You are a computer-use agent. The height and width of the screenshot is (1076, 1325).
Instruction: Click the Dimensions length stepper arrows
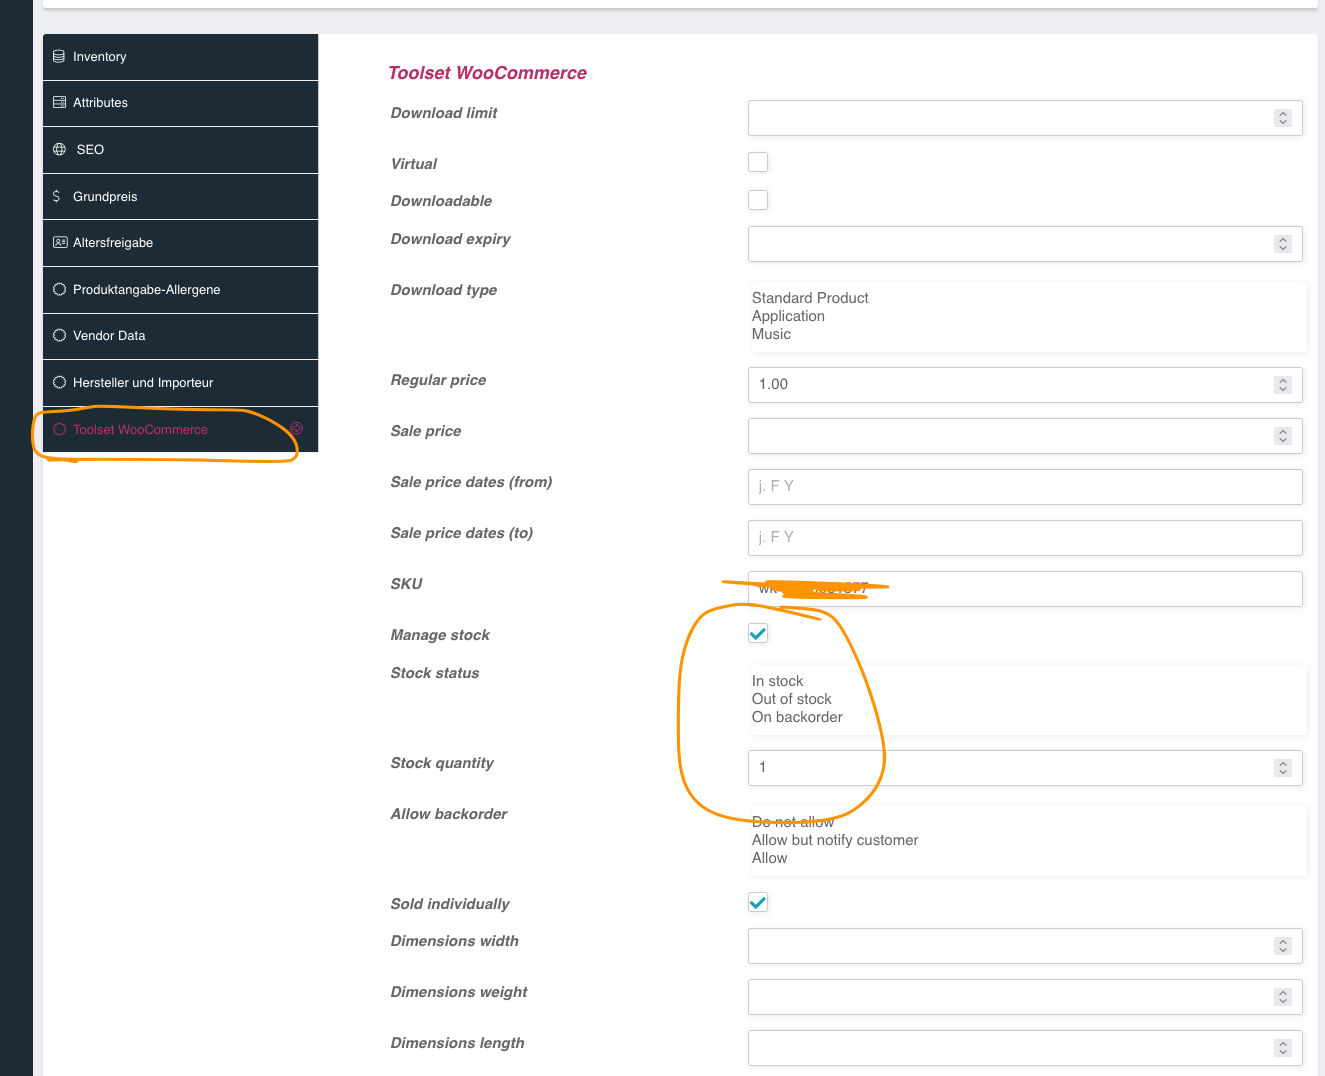tap(1283, 1048)
